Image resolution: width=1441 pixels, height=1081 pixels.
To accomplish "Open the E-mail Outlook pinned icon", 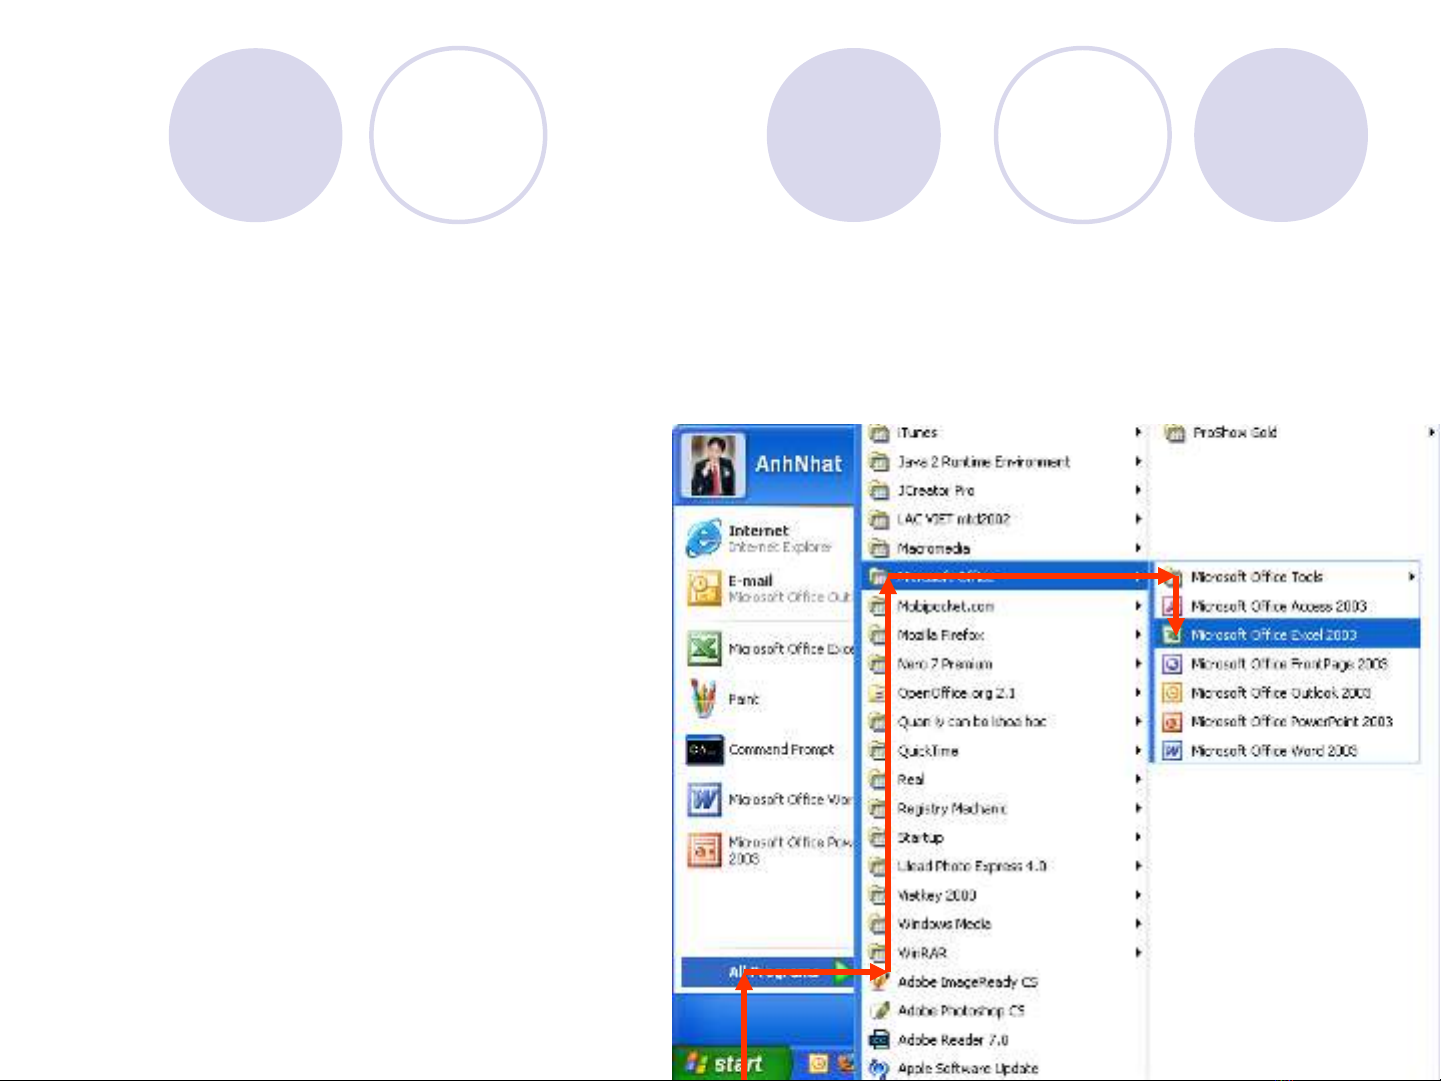I will (704, 589).
